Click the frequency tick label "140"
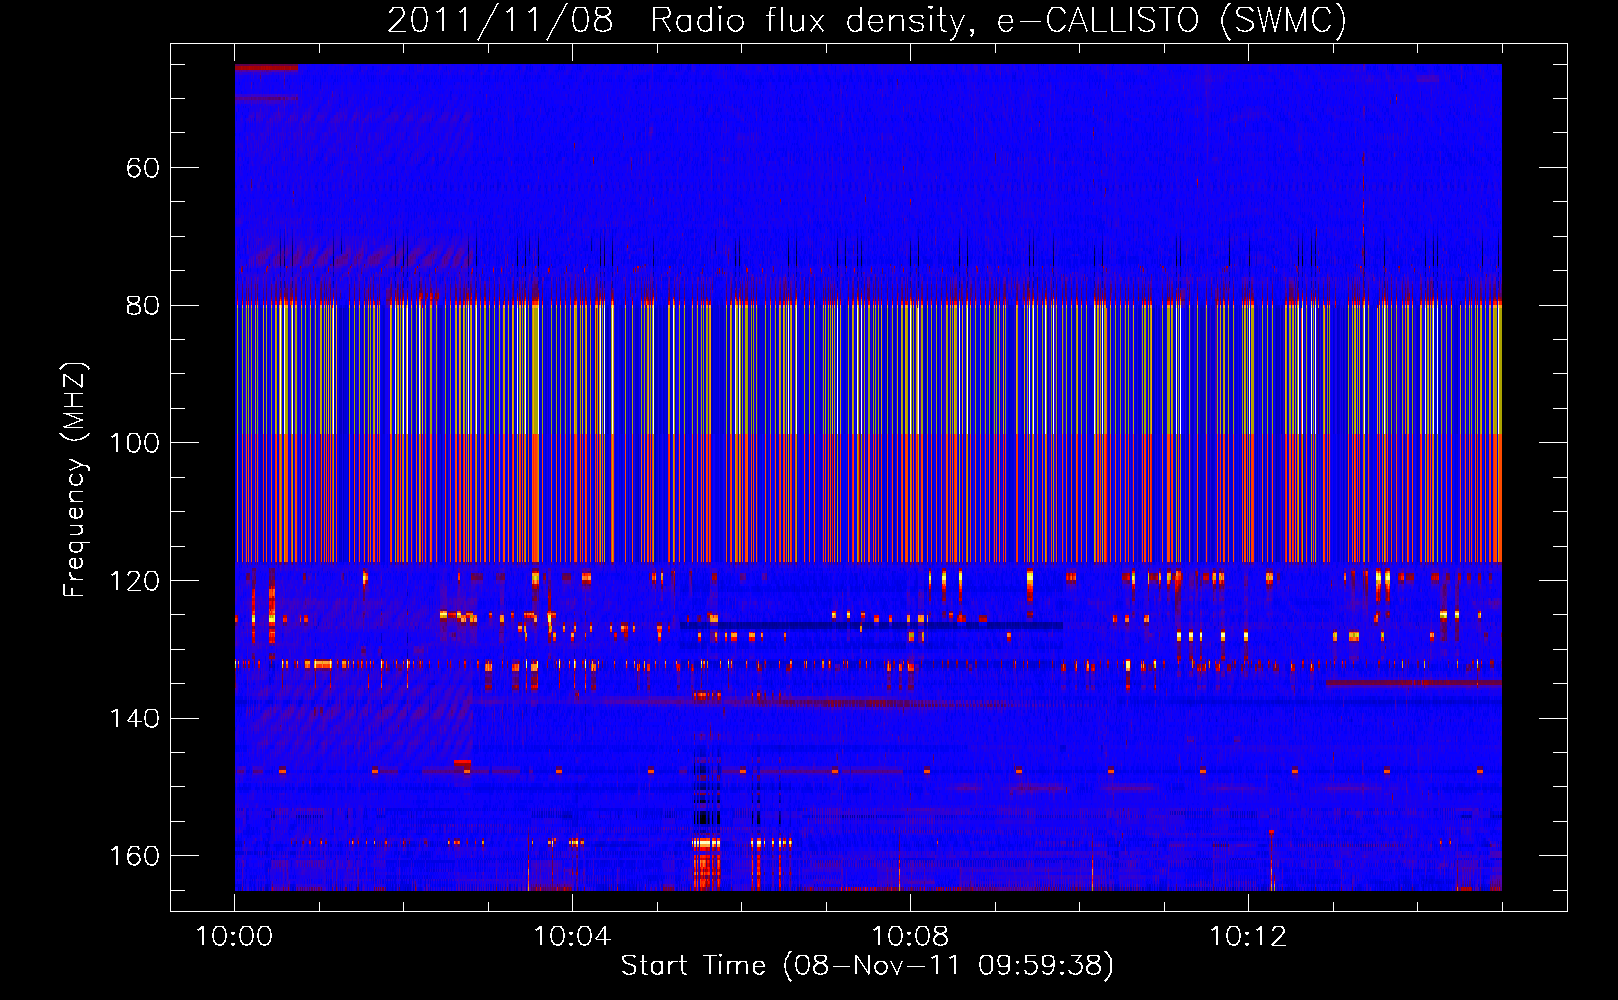 click(x=135, y=719)
